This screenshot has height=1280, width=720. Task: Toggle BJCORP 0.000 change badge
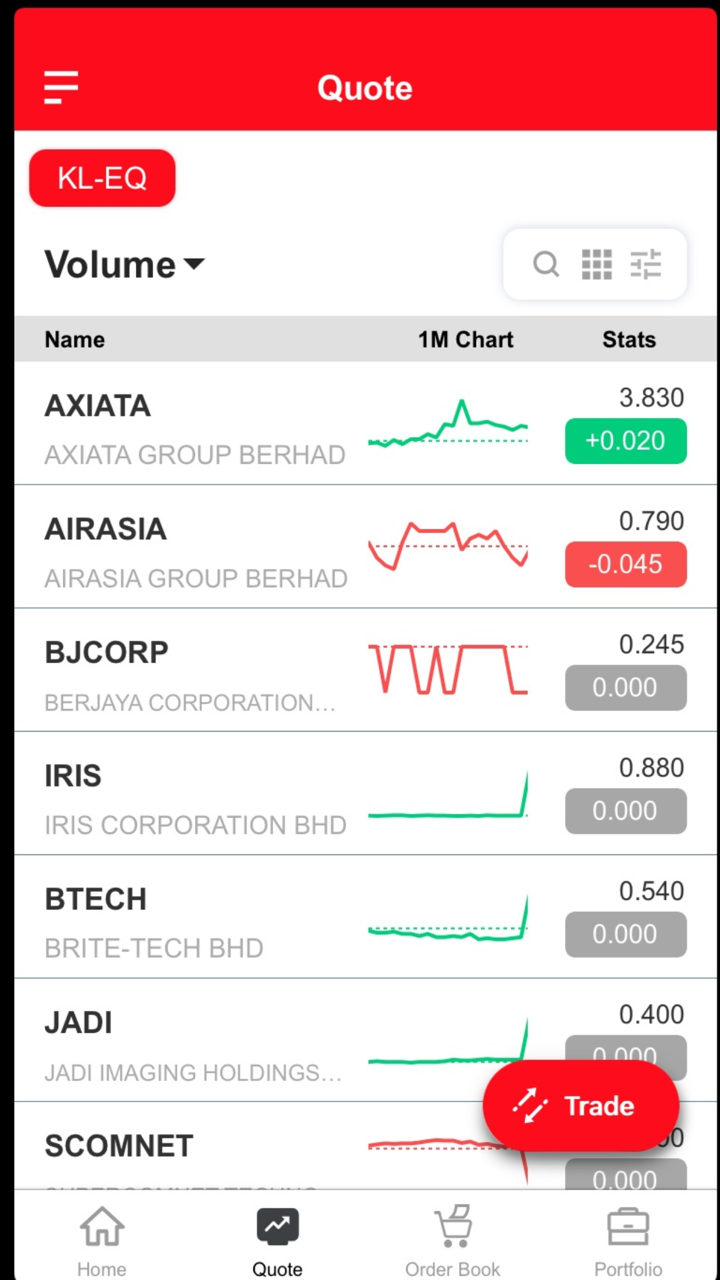tap(625, 688)
